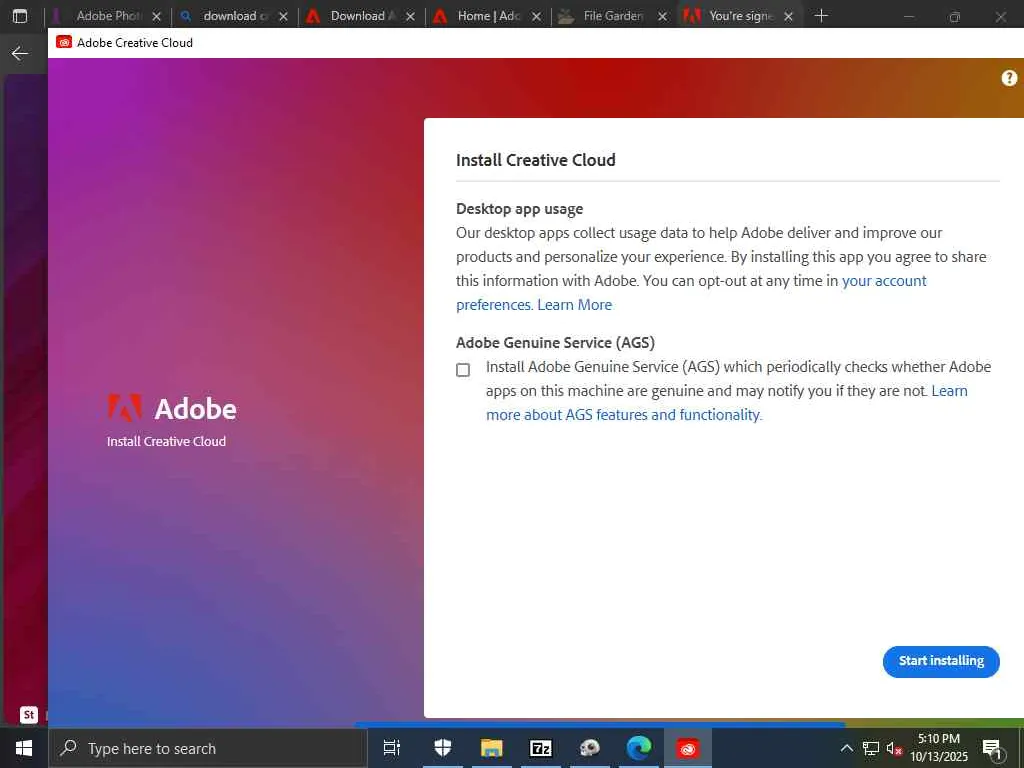Open Task View from the taskbar
This screenshot has width=1024, height=768.
click(392, 748)
